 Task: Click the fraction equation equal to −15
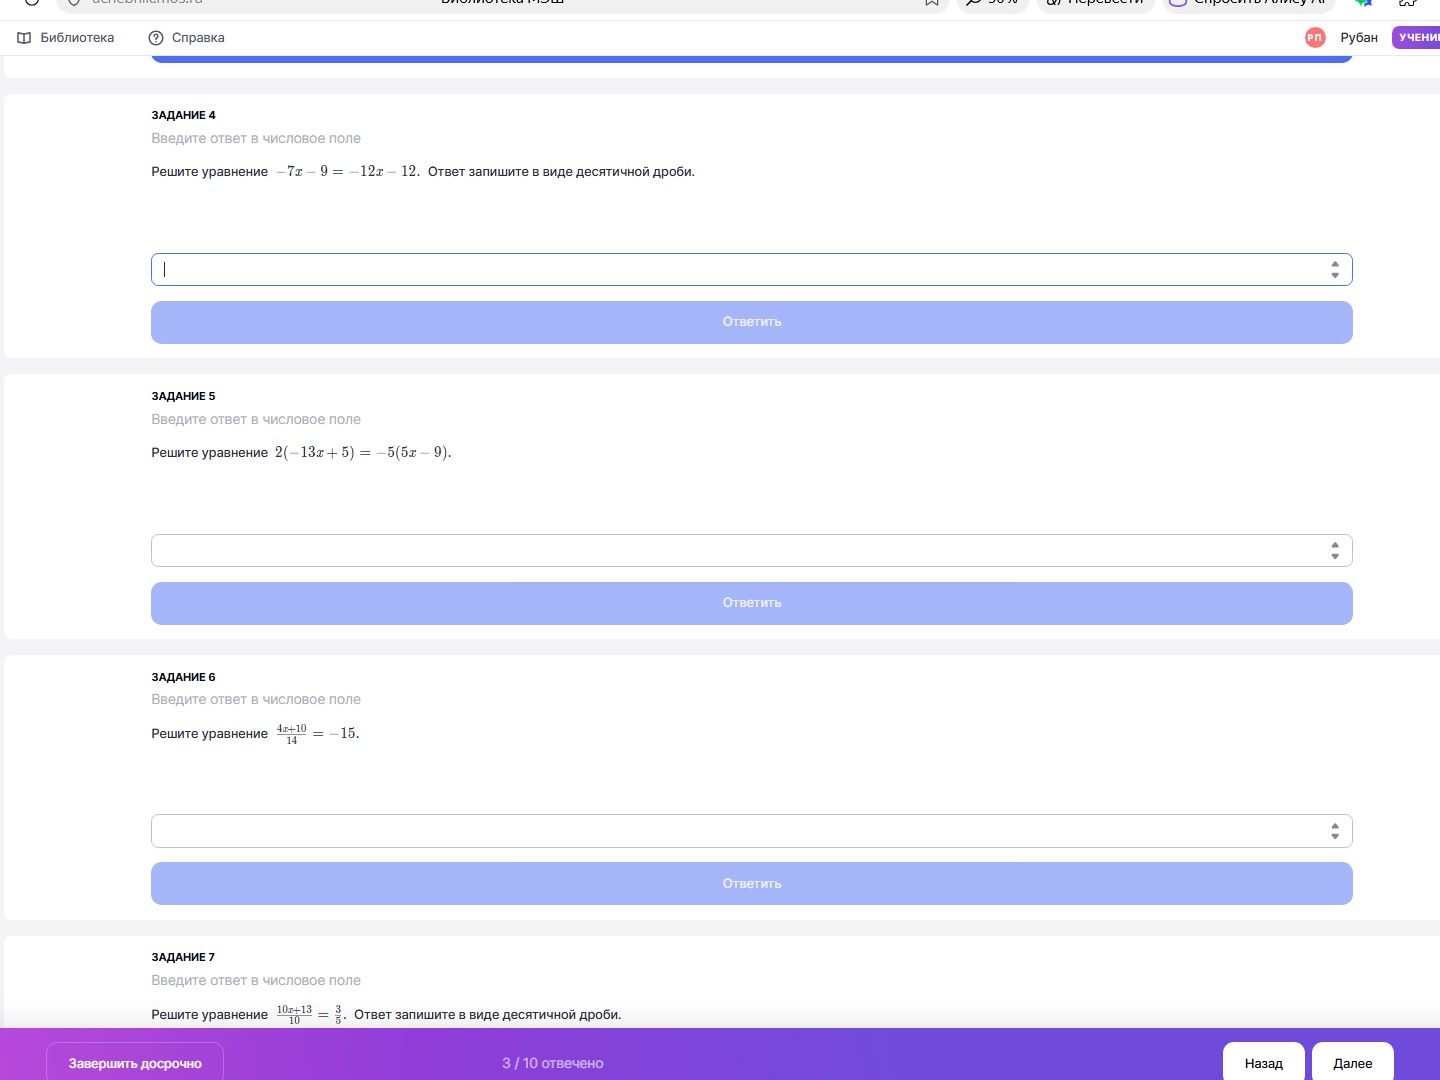(x=317, y=734)
